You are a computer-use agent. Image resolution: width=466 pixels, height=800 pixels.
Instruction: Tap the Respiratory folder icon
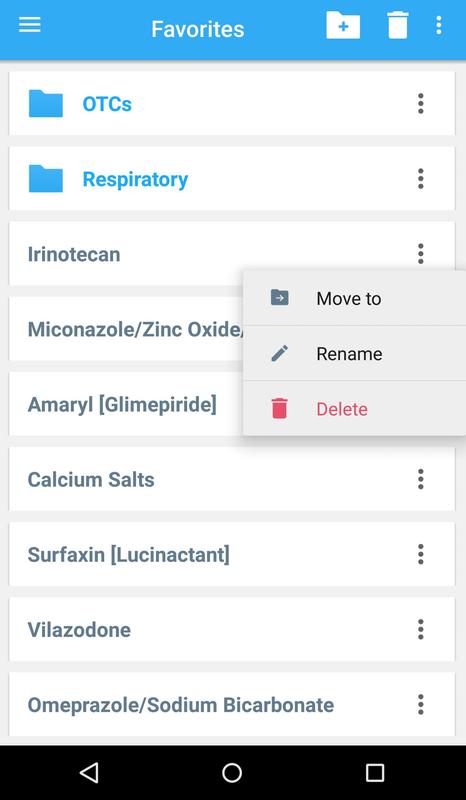tap(45, 179)
